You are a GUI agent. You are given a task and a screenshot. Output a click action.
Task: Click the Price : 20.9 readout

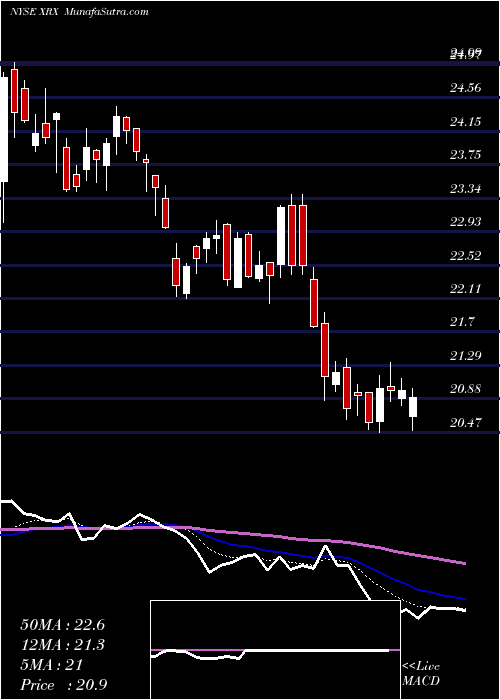point(63,684)
